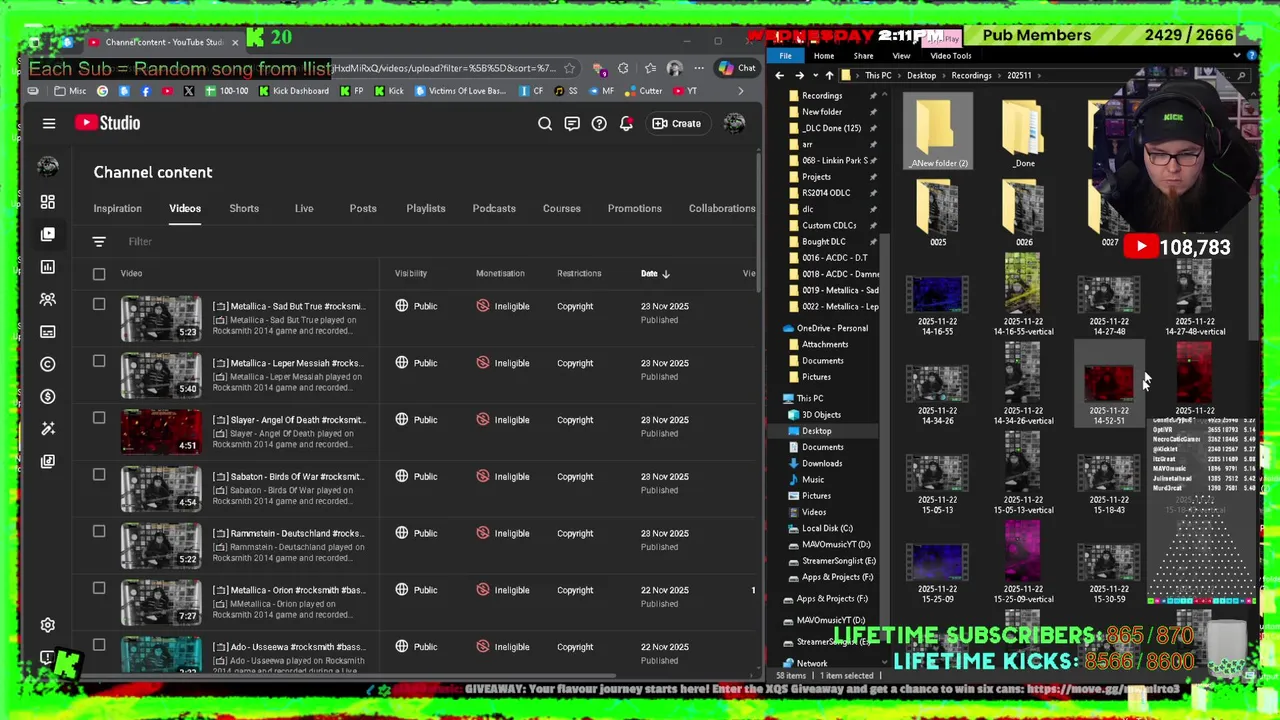This screenshot has width=1280, height=720.
Task: Open the Kick Dashboard bookmark
Action: coord(295,91)
